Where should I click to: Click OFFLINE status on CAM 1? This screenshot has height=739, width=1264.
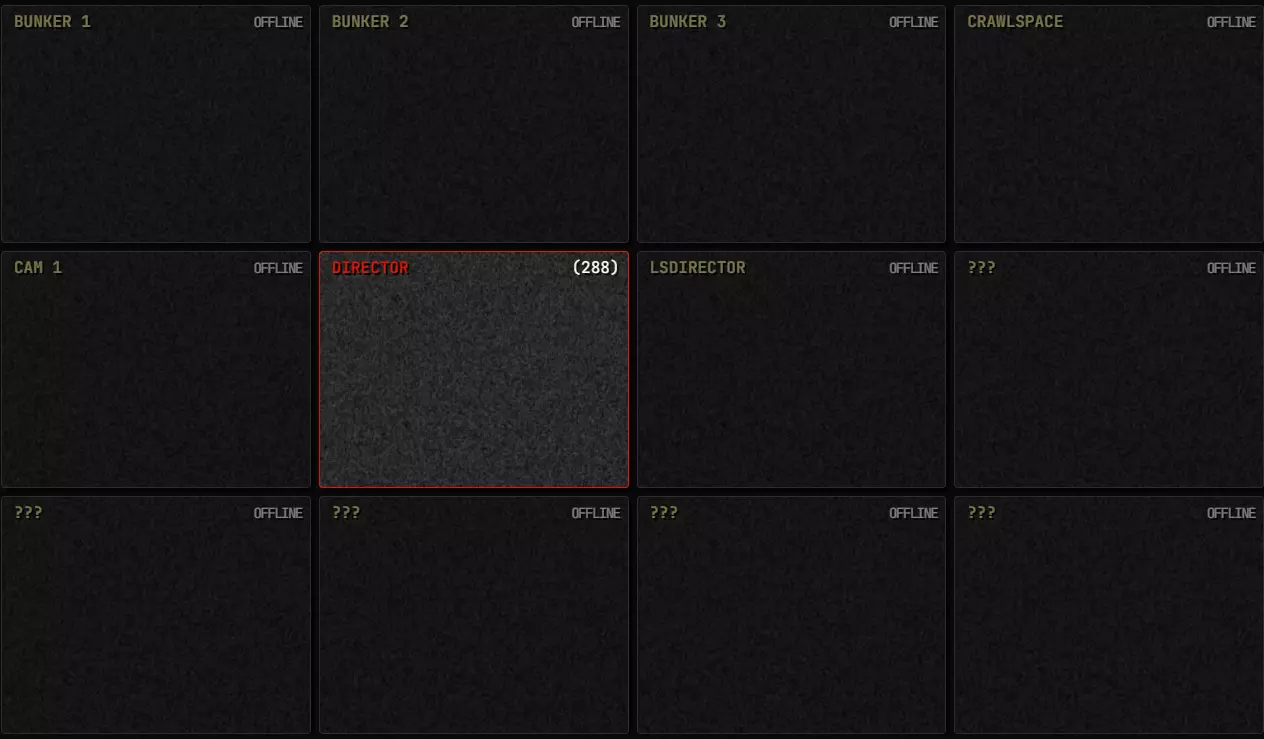[278, 268]
